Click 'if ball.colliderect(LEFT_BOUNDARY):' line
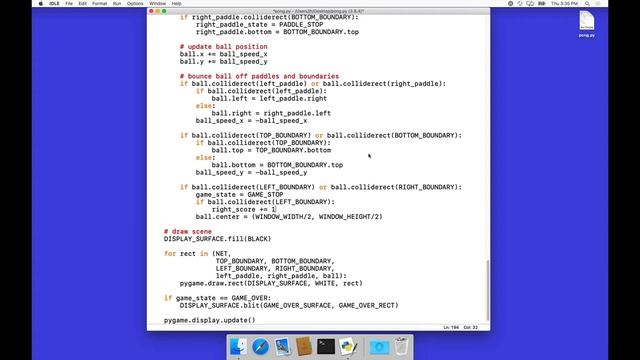 point(265,202)
